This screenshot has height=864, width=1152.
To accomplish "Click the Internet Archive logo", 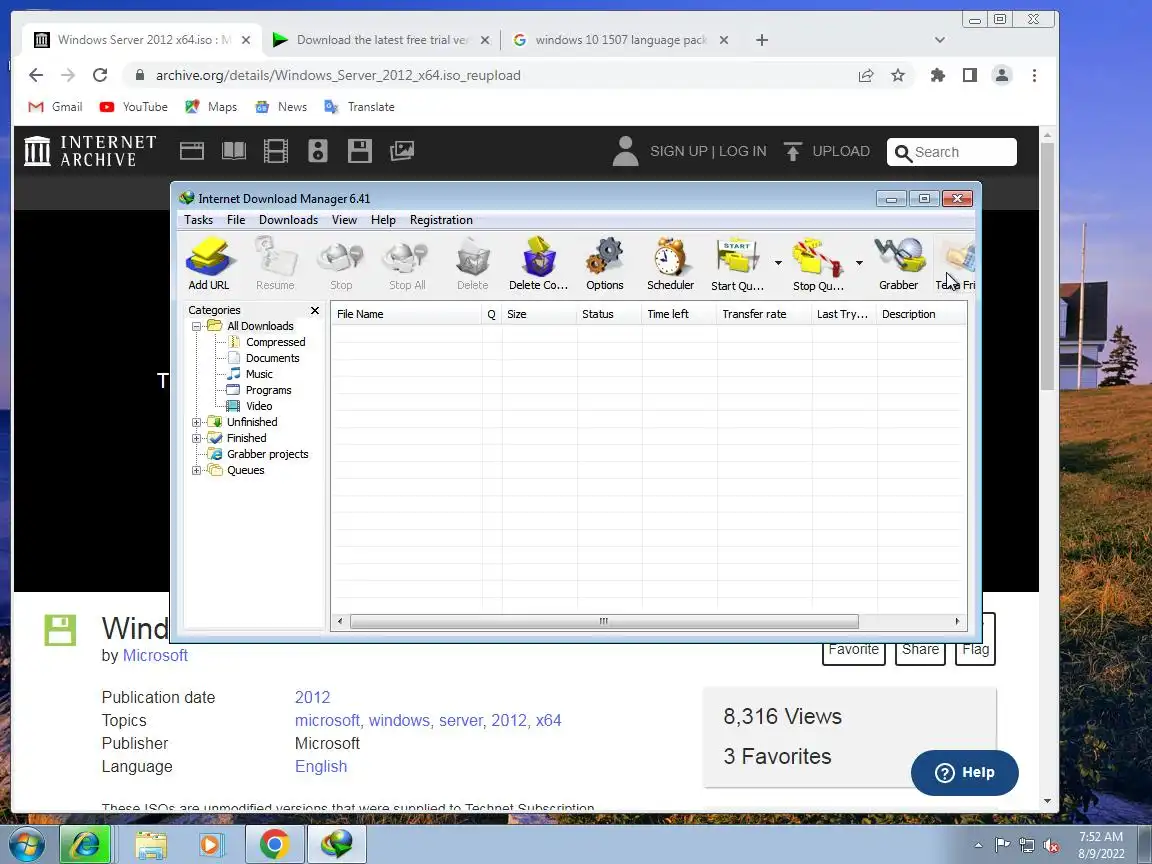I will coord(90,151).
